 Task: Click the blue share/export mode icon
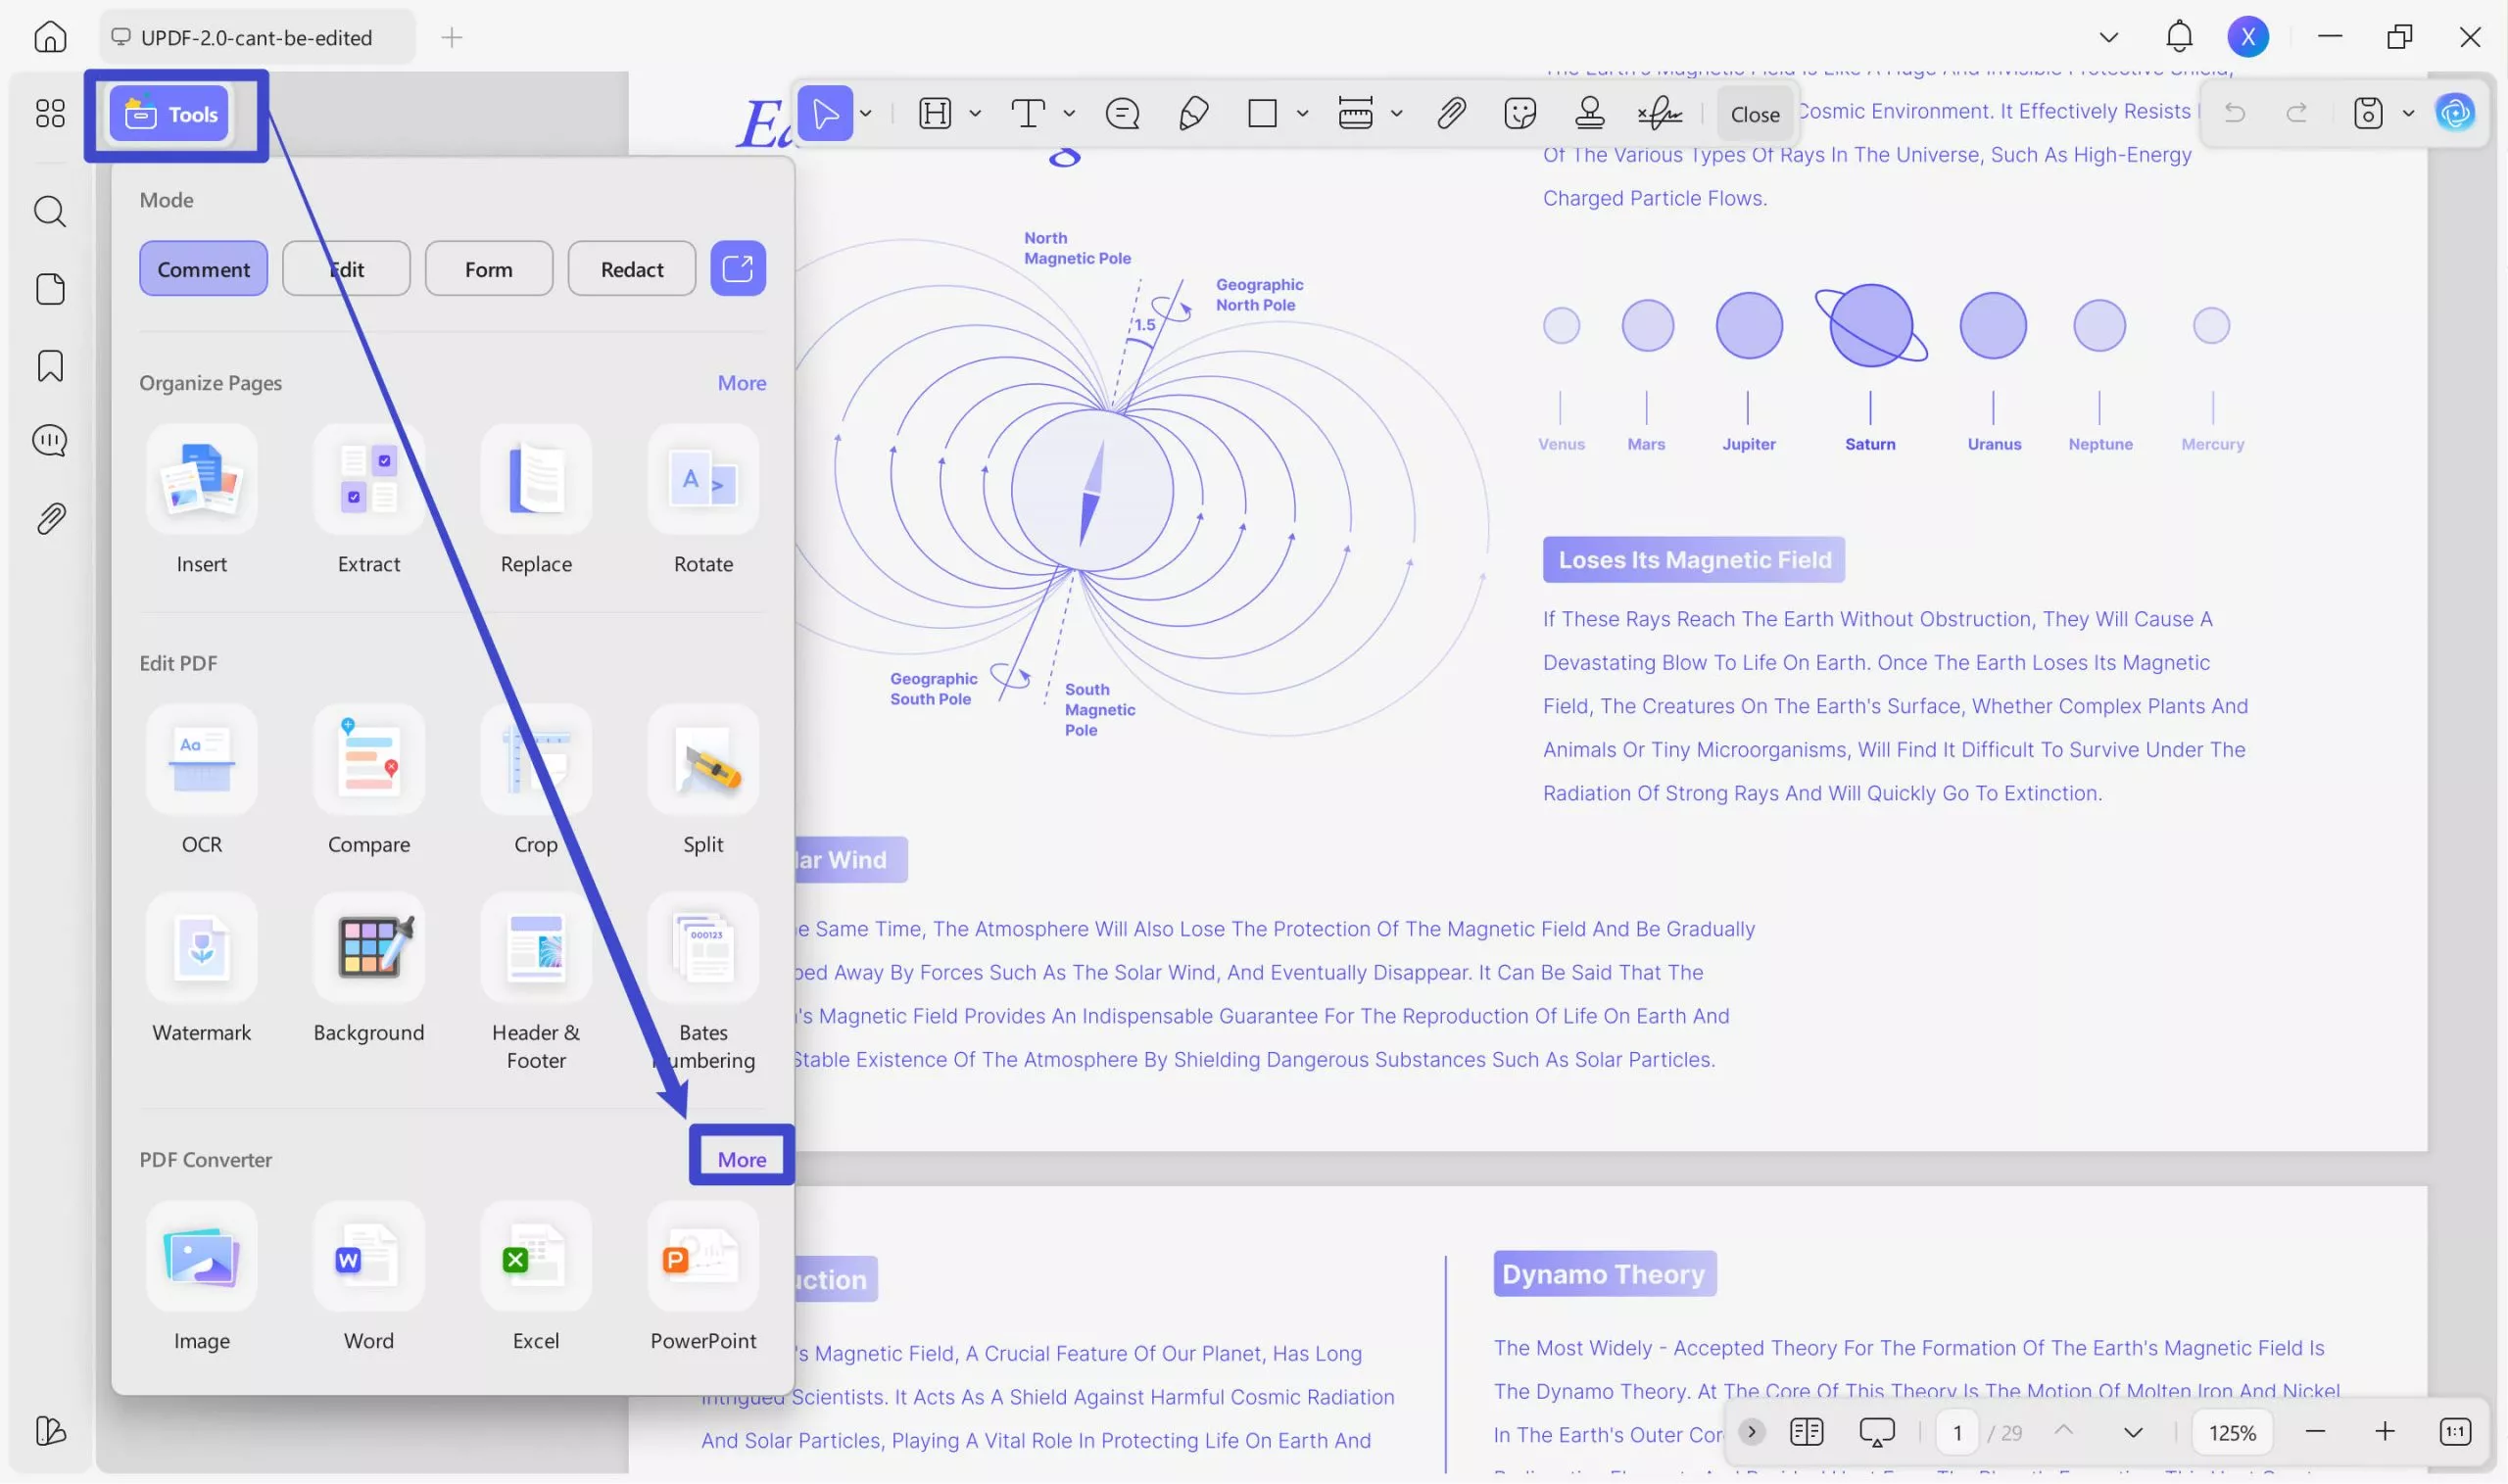[x=738, y=268]
